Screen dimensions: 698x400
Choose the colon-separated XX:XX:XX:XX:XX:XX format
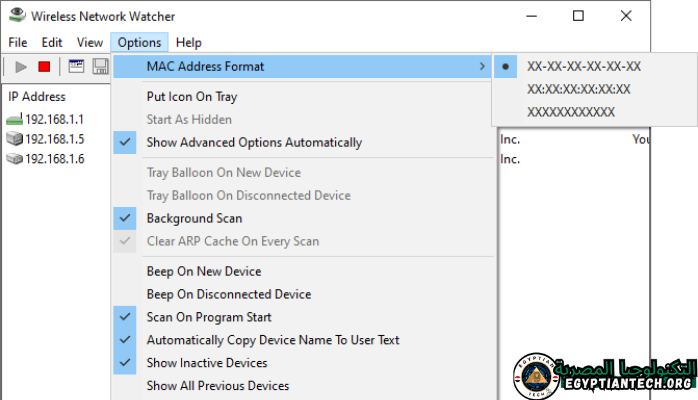579,89
